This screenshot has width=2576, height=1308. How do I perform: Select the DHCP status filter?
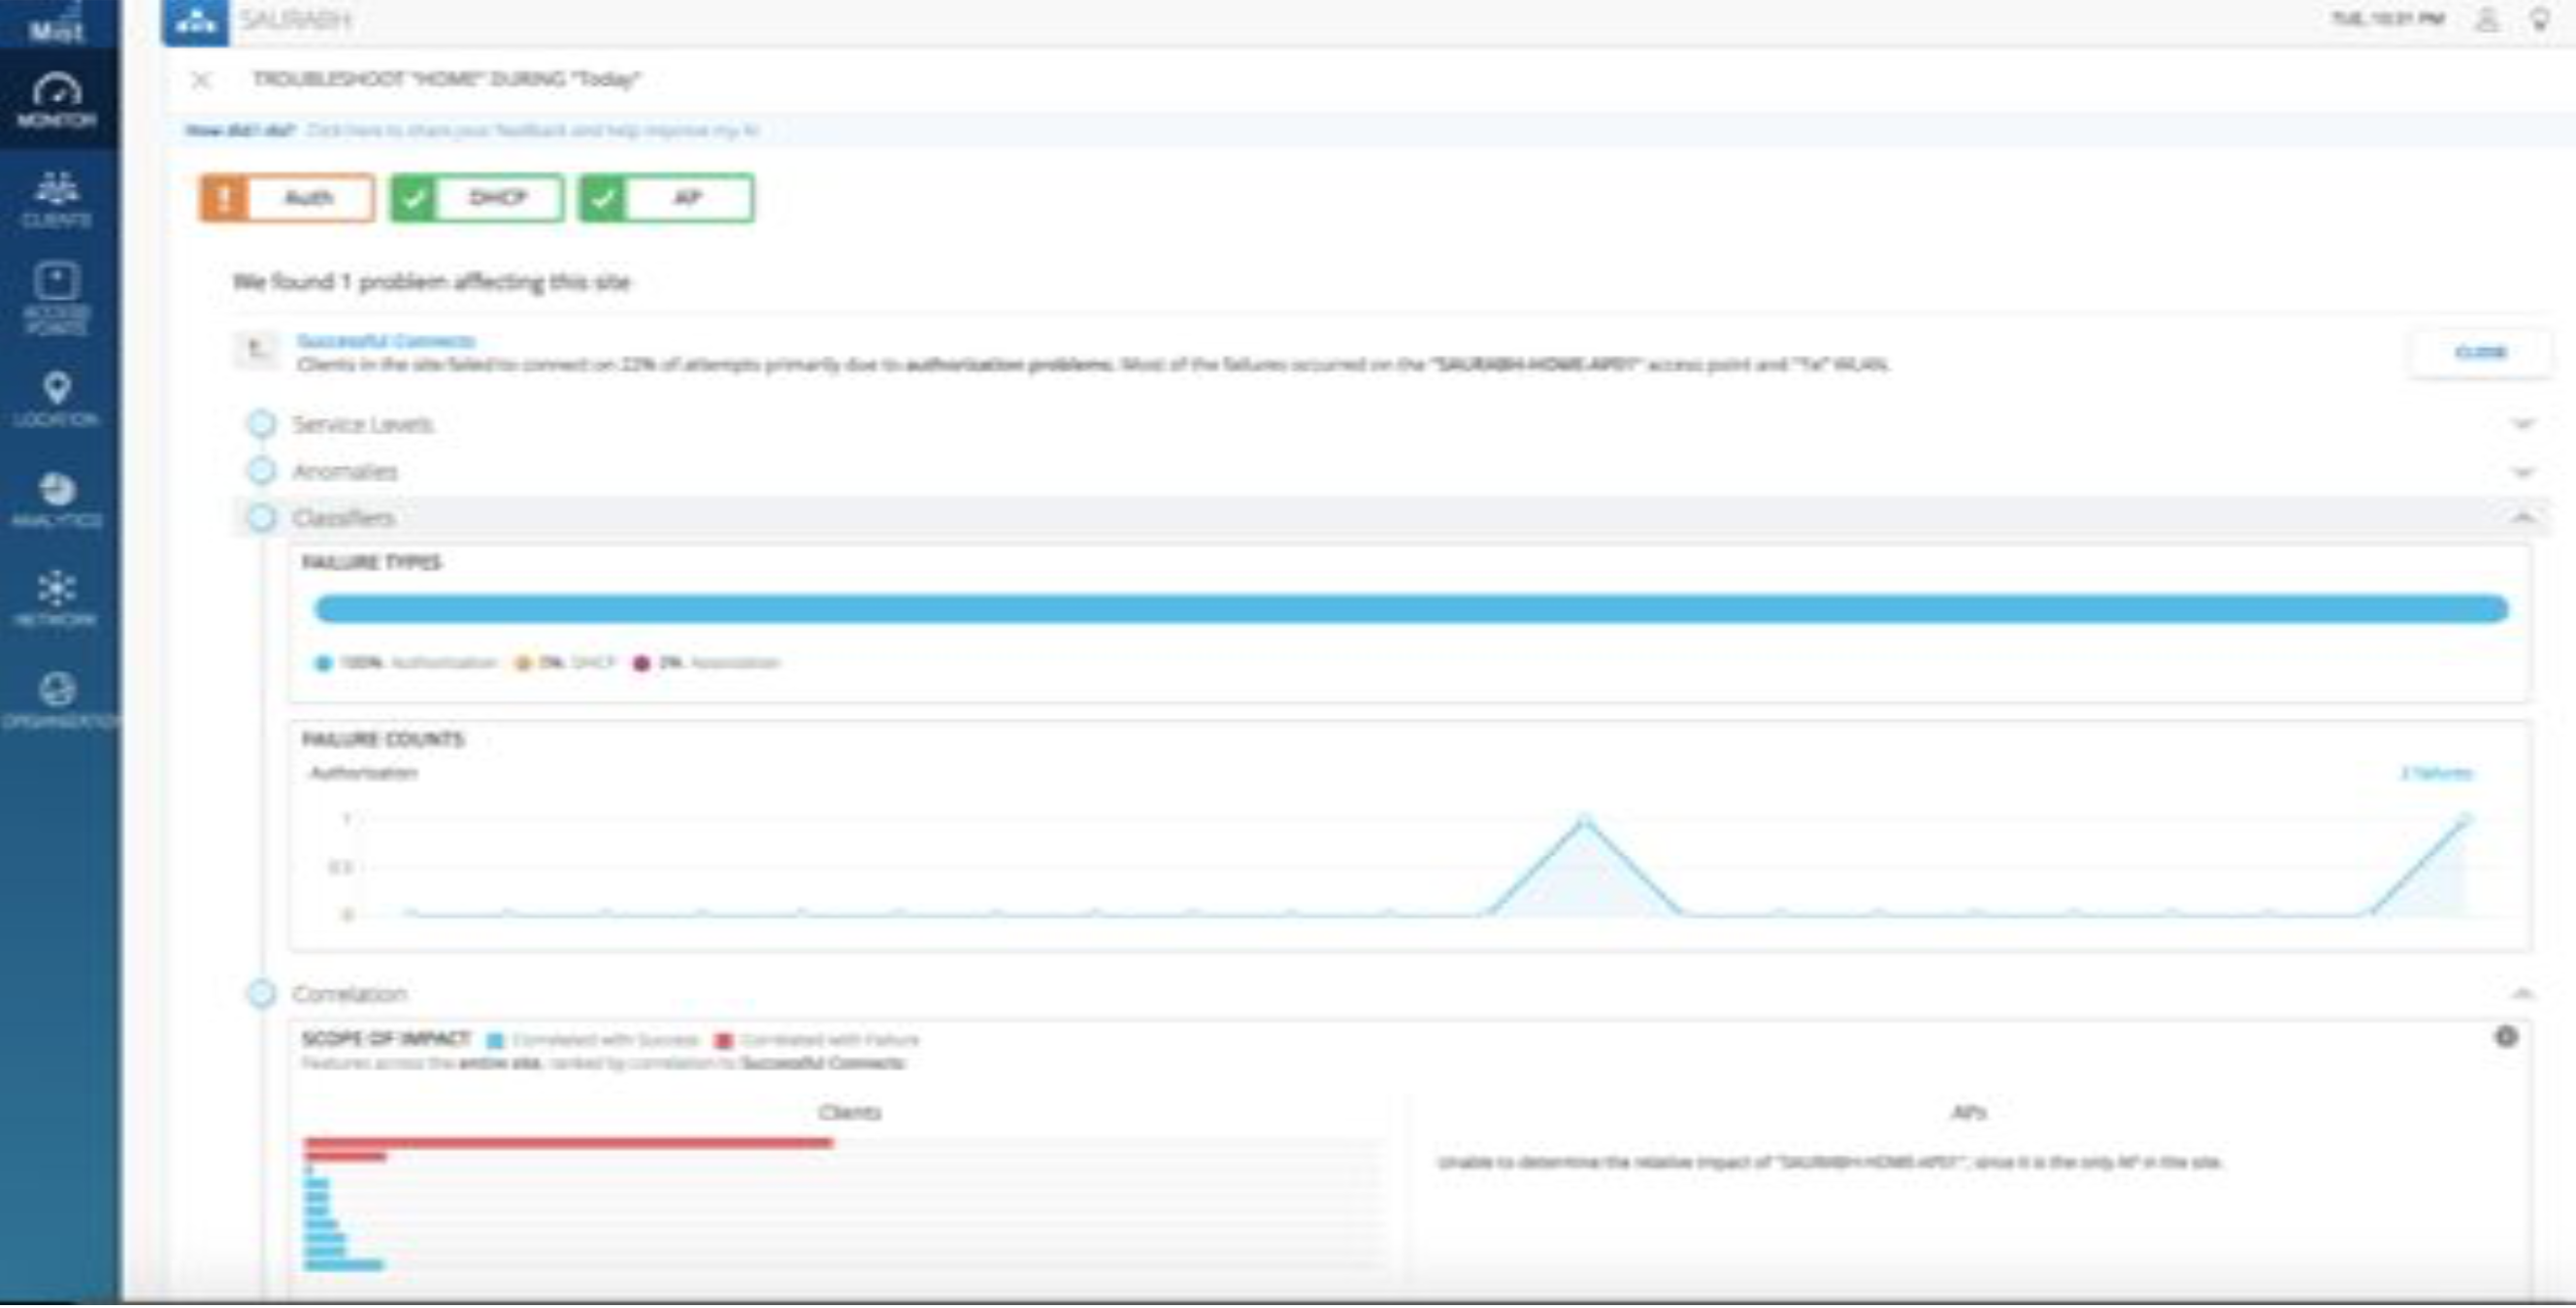tap(477, 198)
